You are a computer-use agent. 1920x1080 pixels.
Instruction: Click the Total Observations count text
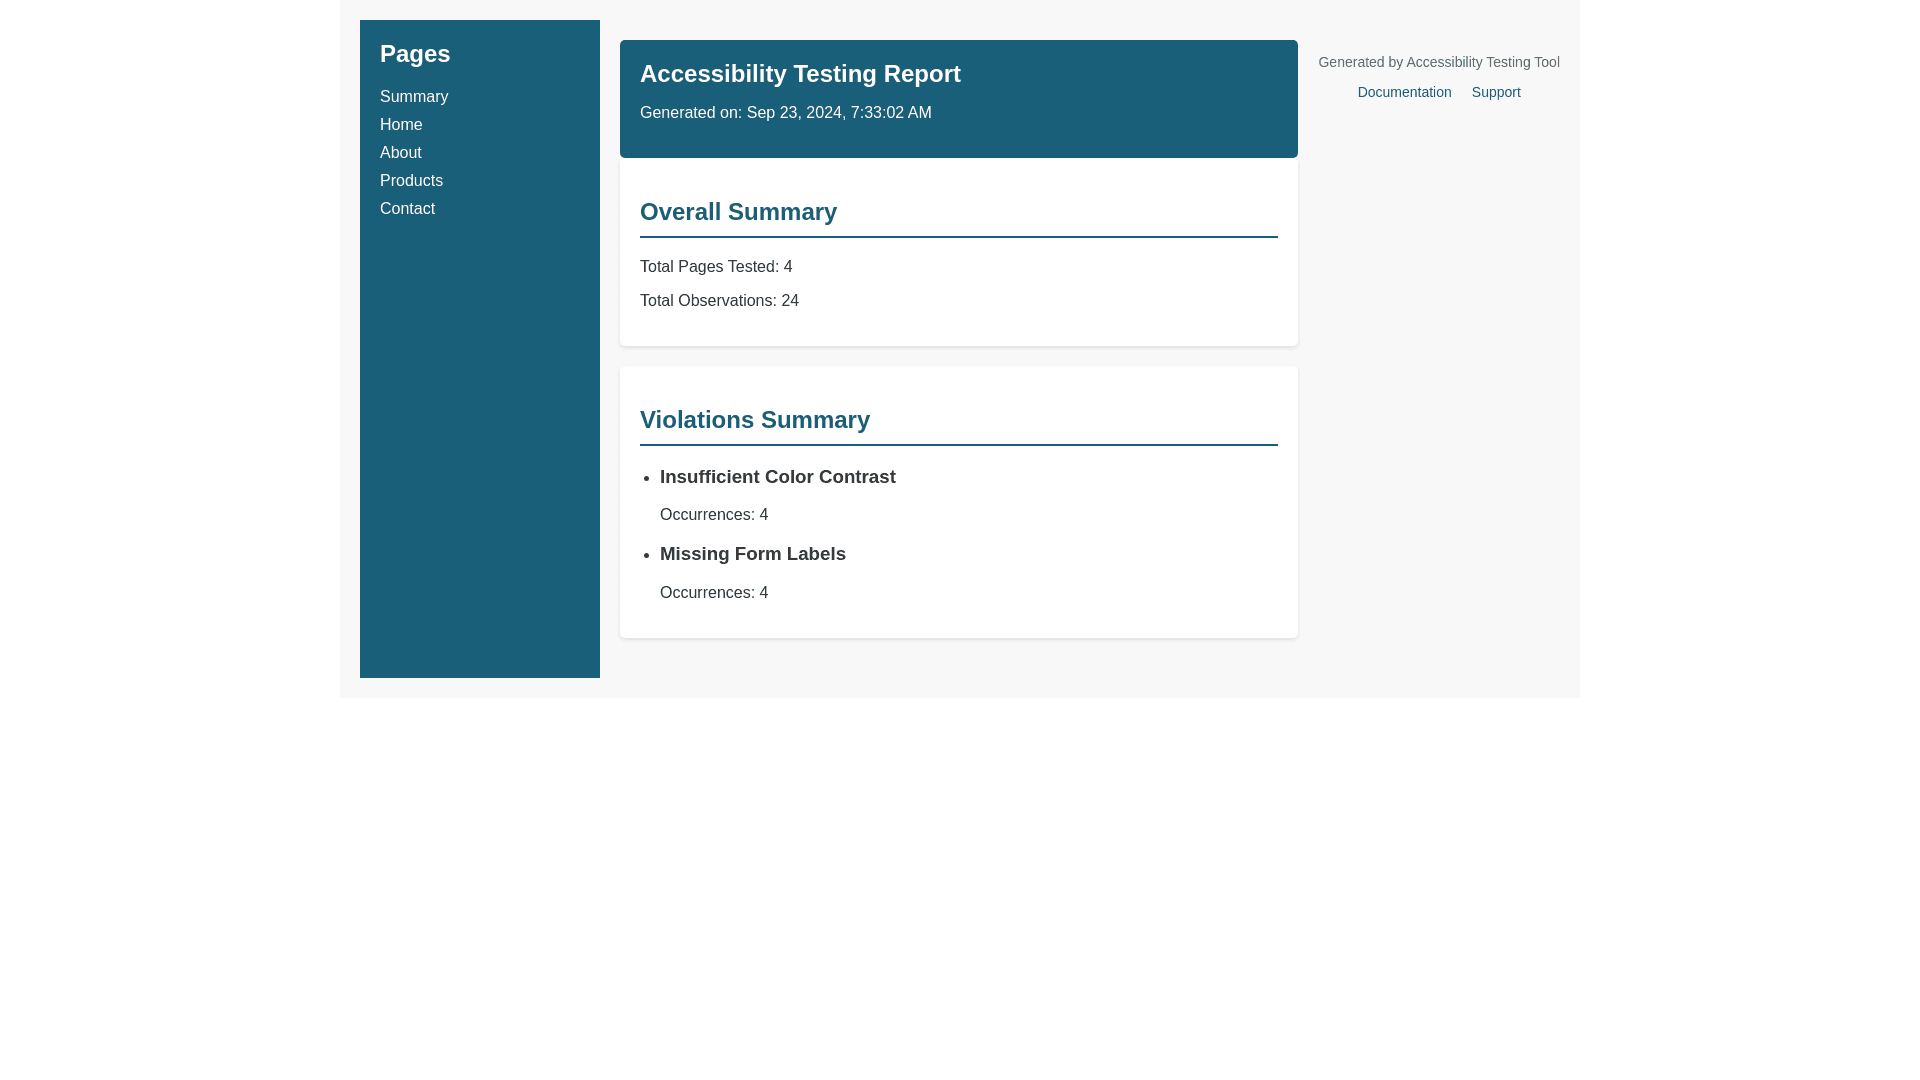pos(718,301)
